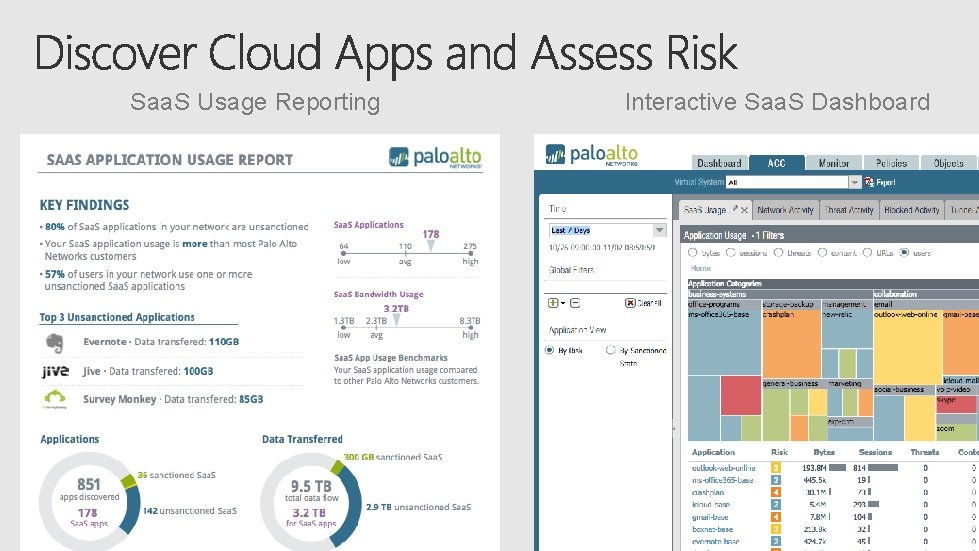Image resolution: width=979 pixels, height=551 pixels.
Task: Open boxnet-base application link
Action: click(712, 529)
